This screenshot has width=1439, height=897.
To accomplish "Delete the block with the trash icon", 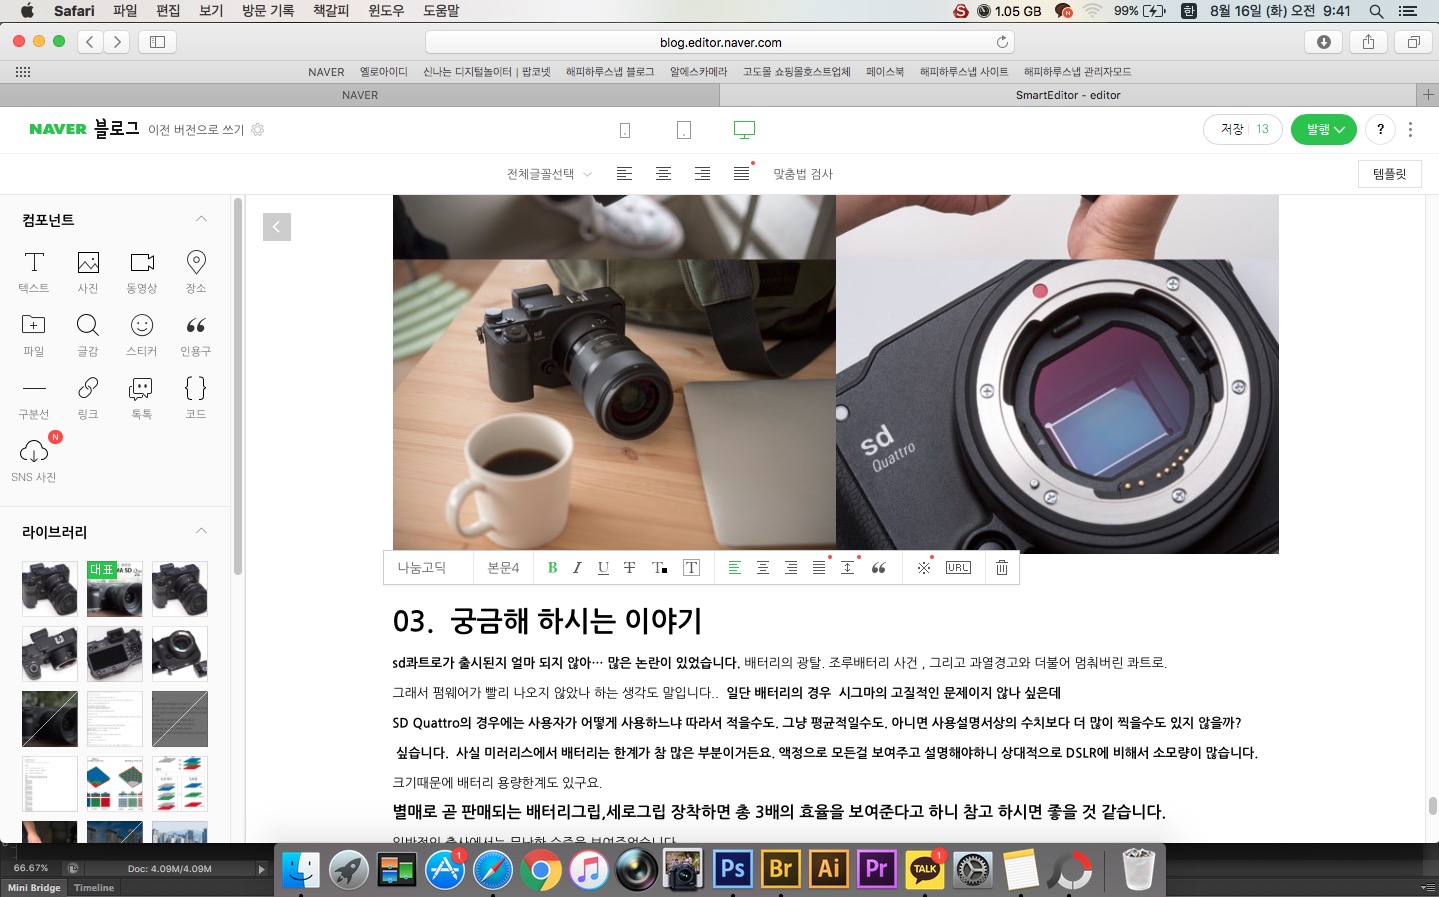I will coord(1001,567).
